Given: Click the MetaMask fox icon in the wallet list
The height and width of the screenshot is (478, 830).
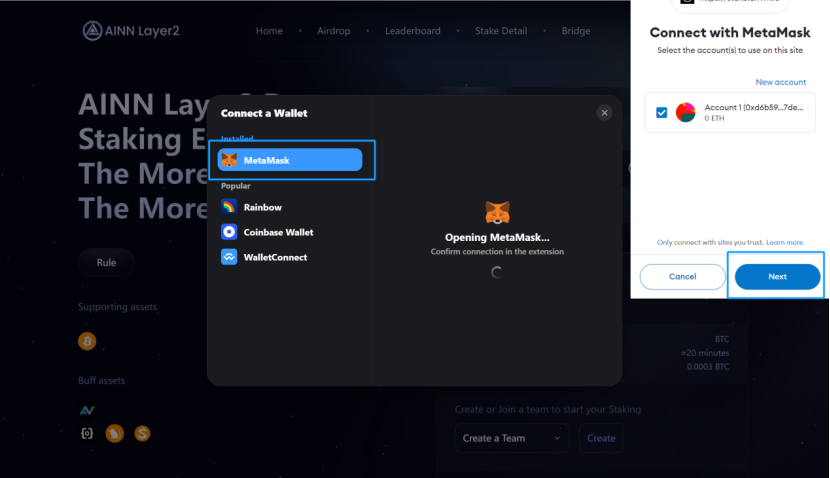Looking at the screenshot, I should (229, 160).
